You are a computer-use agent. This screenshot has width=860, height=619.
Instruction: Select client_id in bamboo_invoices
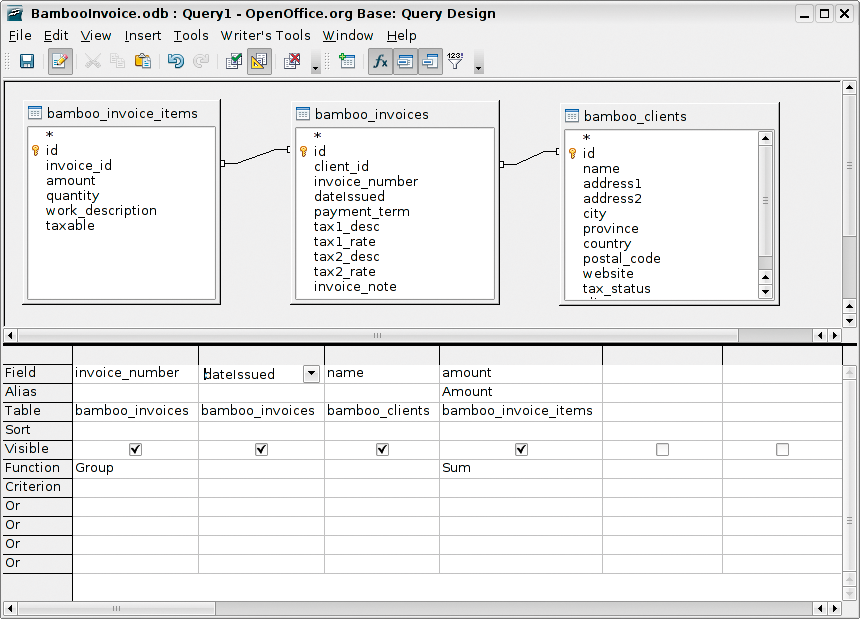[x=341, y=167]
